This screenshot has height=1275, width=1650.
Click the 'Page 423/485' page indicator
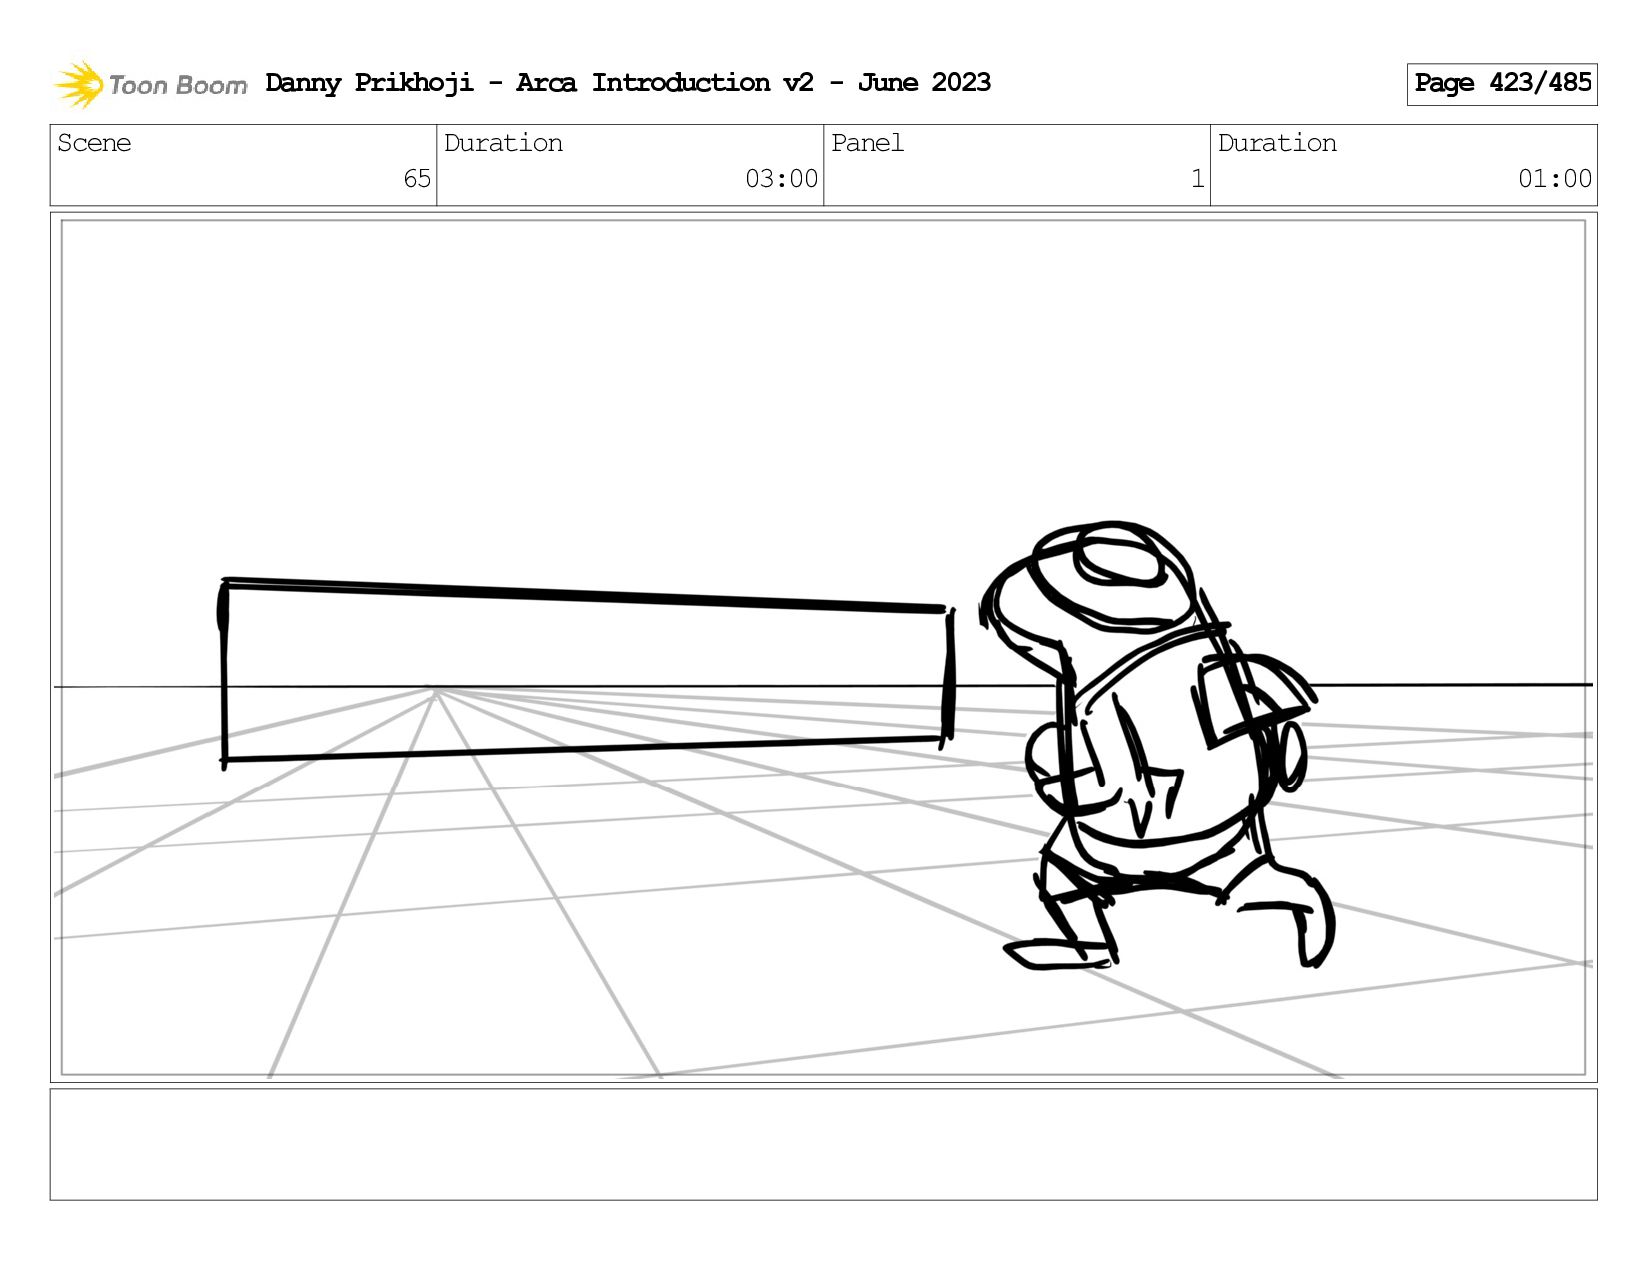pyautogui.click(x=1502, y=84)
